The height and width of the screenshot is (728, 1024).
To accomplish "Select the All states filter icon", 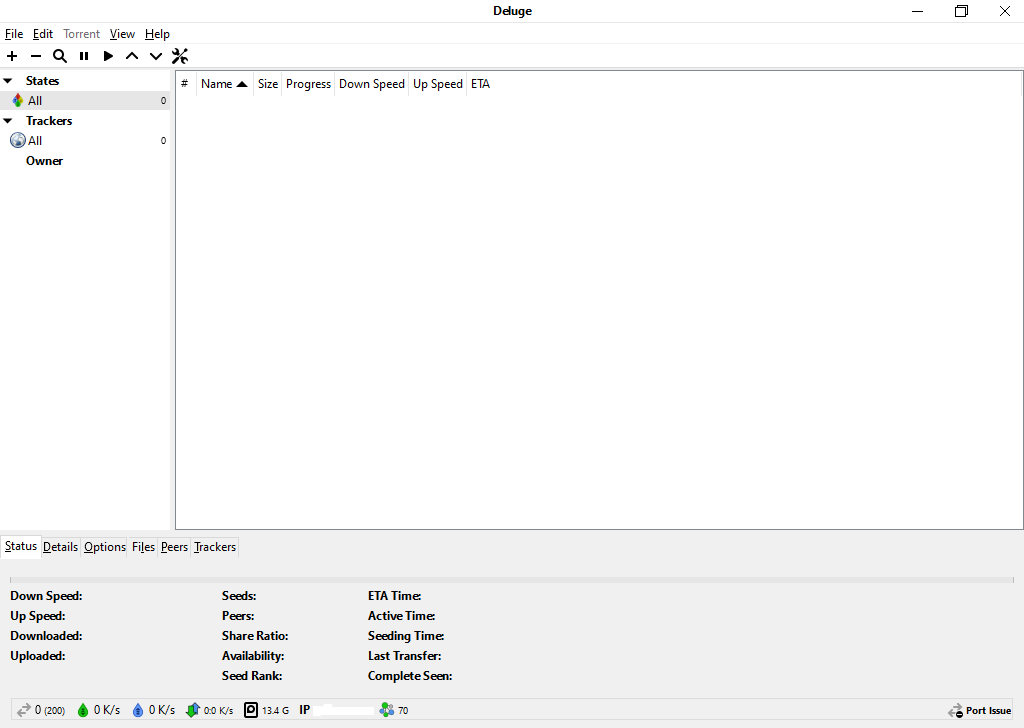I will click(18, 101).
